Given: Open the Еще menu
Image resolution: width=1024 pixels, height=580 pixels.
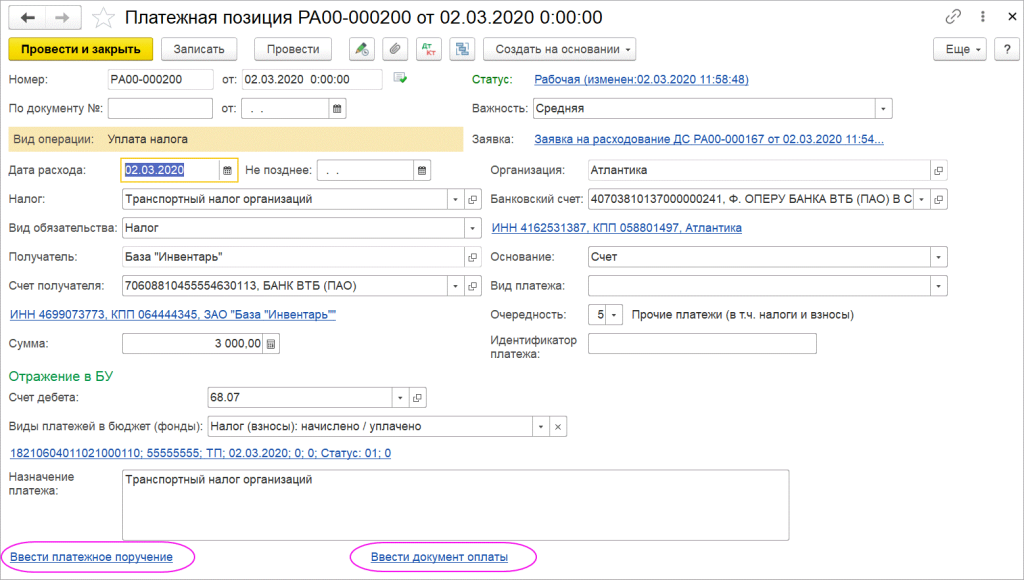Looking at the screenshot, I should point(959,49).
